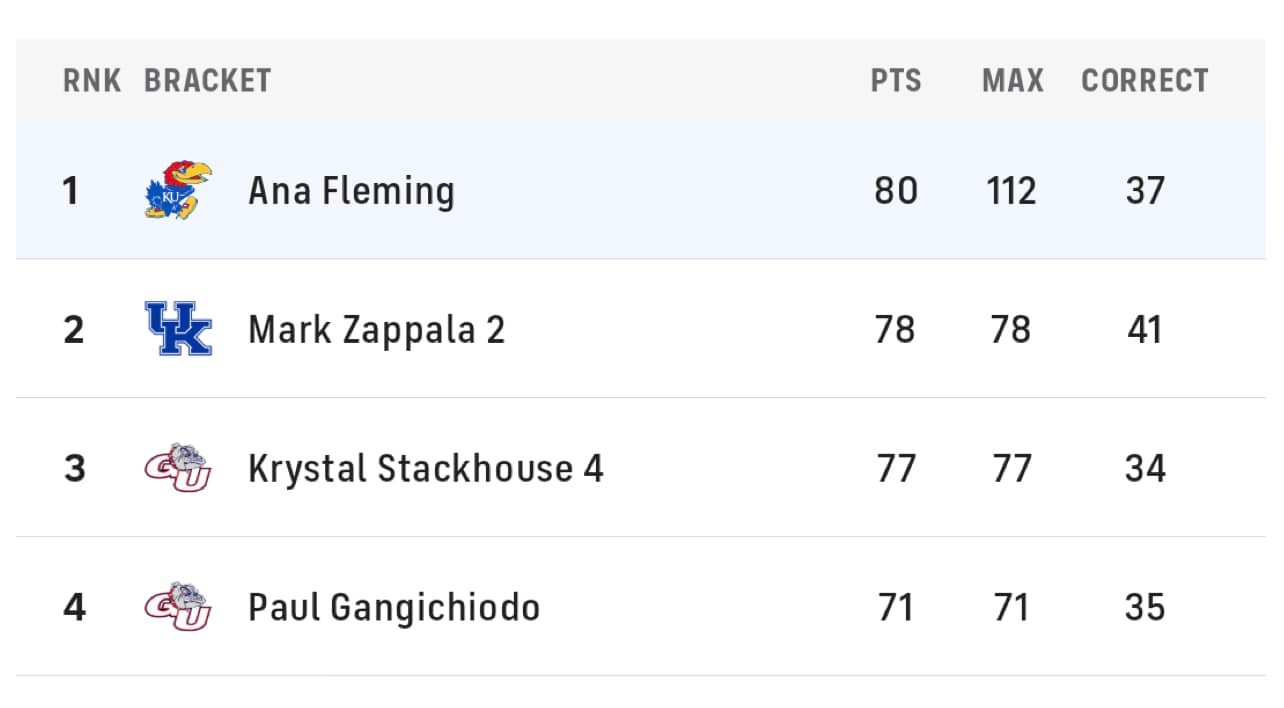The width and height of the screenshot is (1284, 708).
Task: Click Gonzaga logo beside Krystal Stackhouse 4
Action: 178,468
